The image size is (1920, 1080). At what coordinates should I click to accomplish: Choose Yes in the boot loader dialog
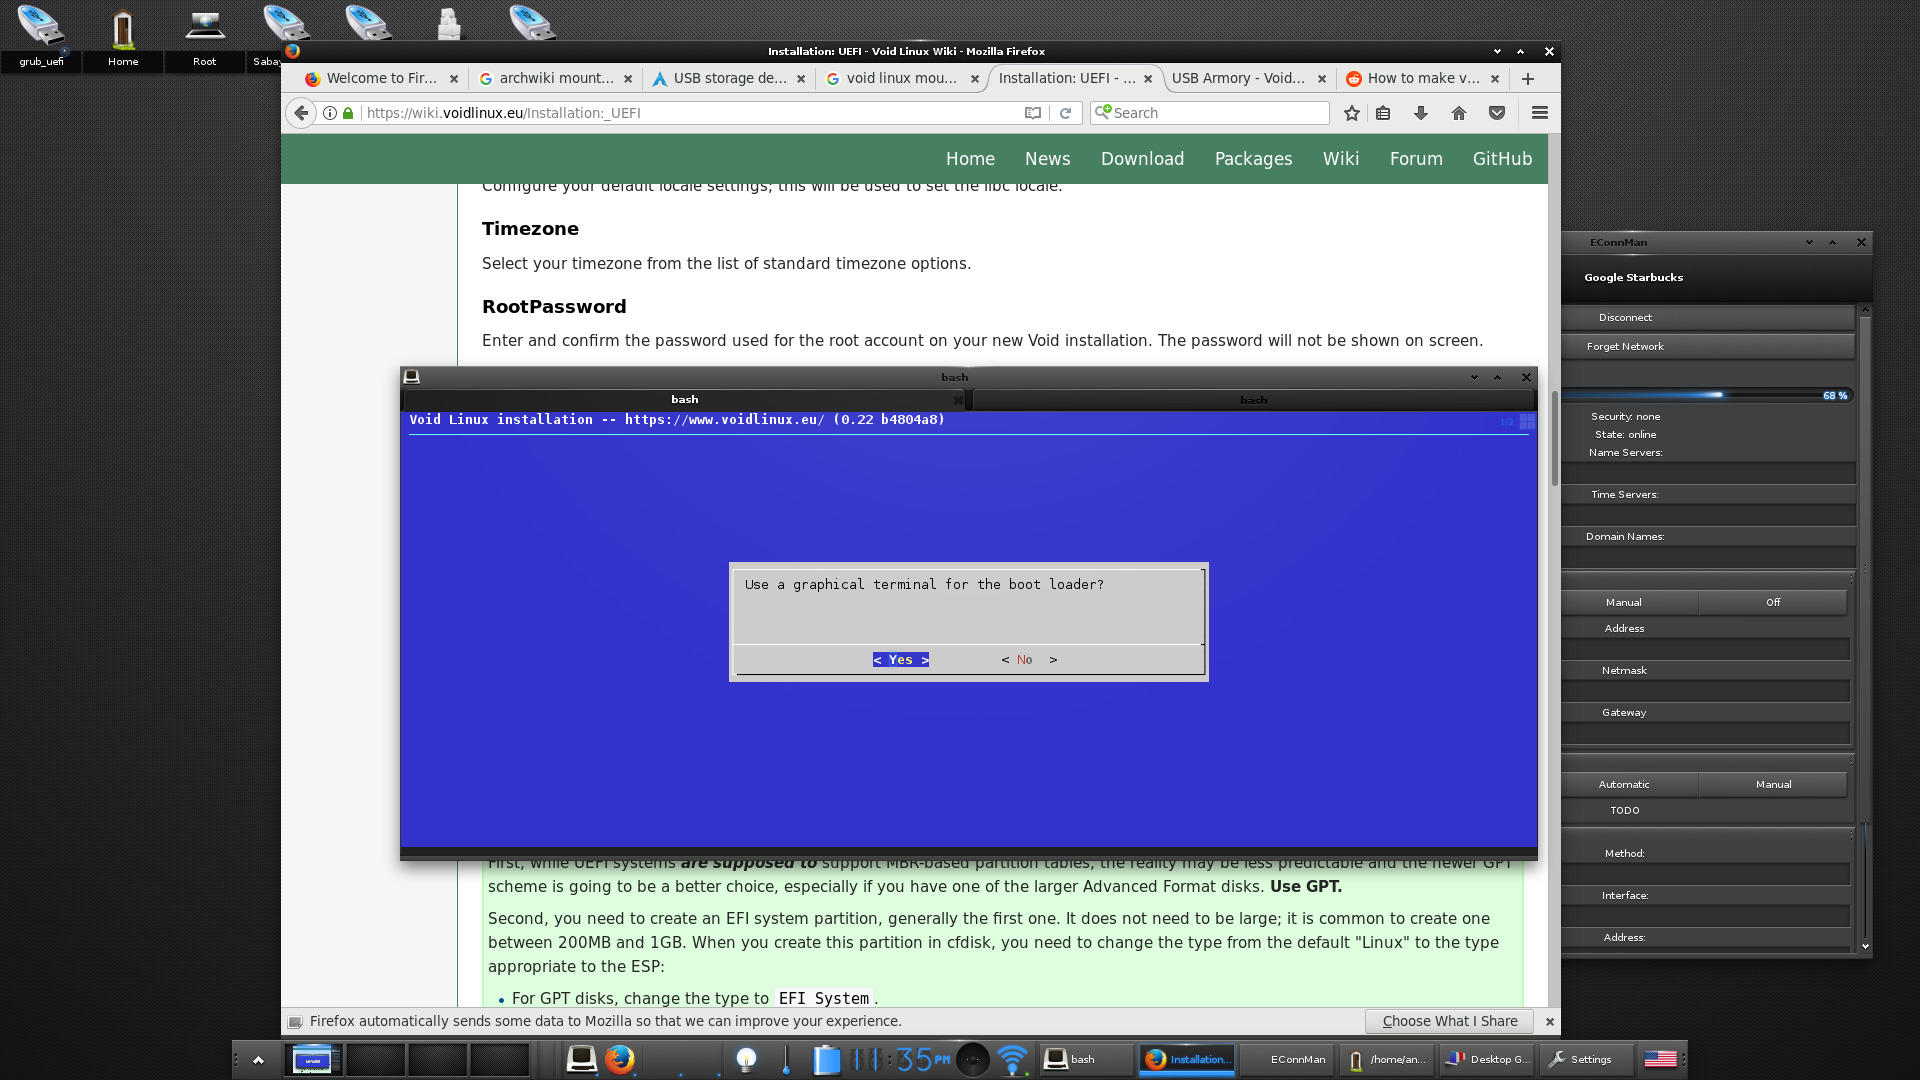901,660
